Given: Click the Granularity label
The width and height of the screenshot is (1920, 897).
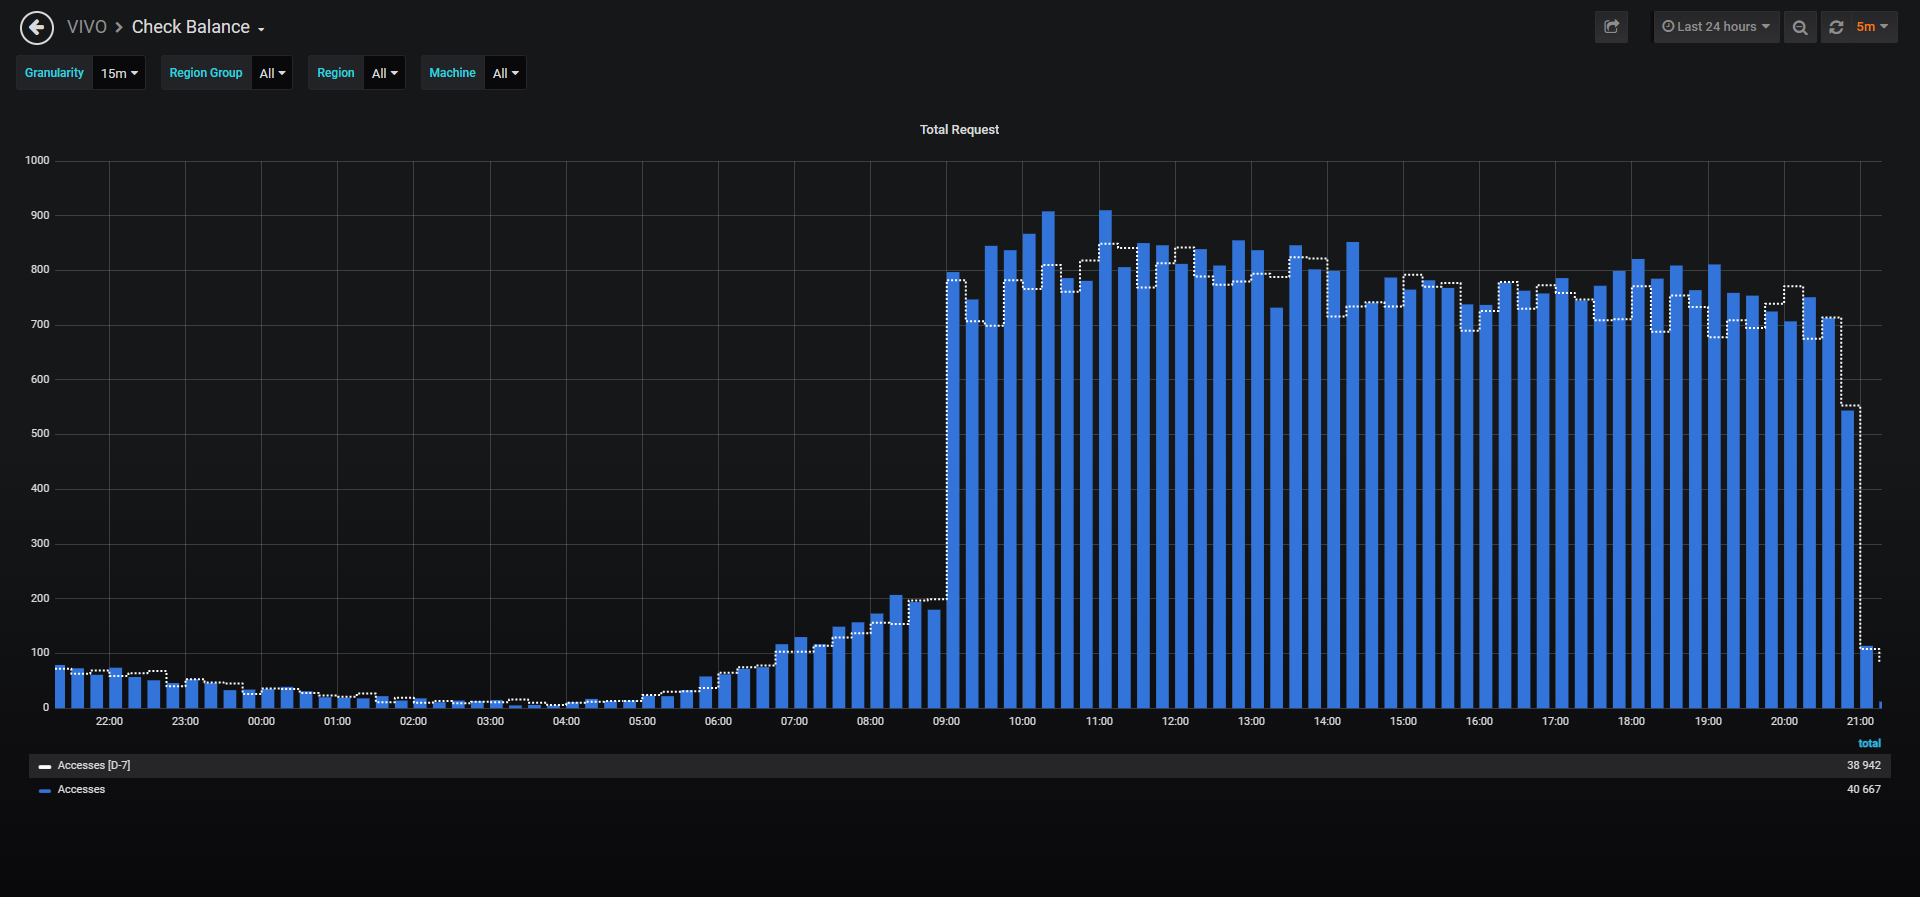Looking at the screenshot, I should click(x=54, y=73).
